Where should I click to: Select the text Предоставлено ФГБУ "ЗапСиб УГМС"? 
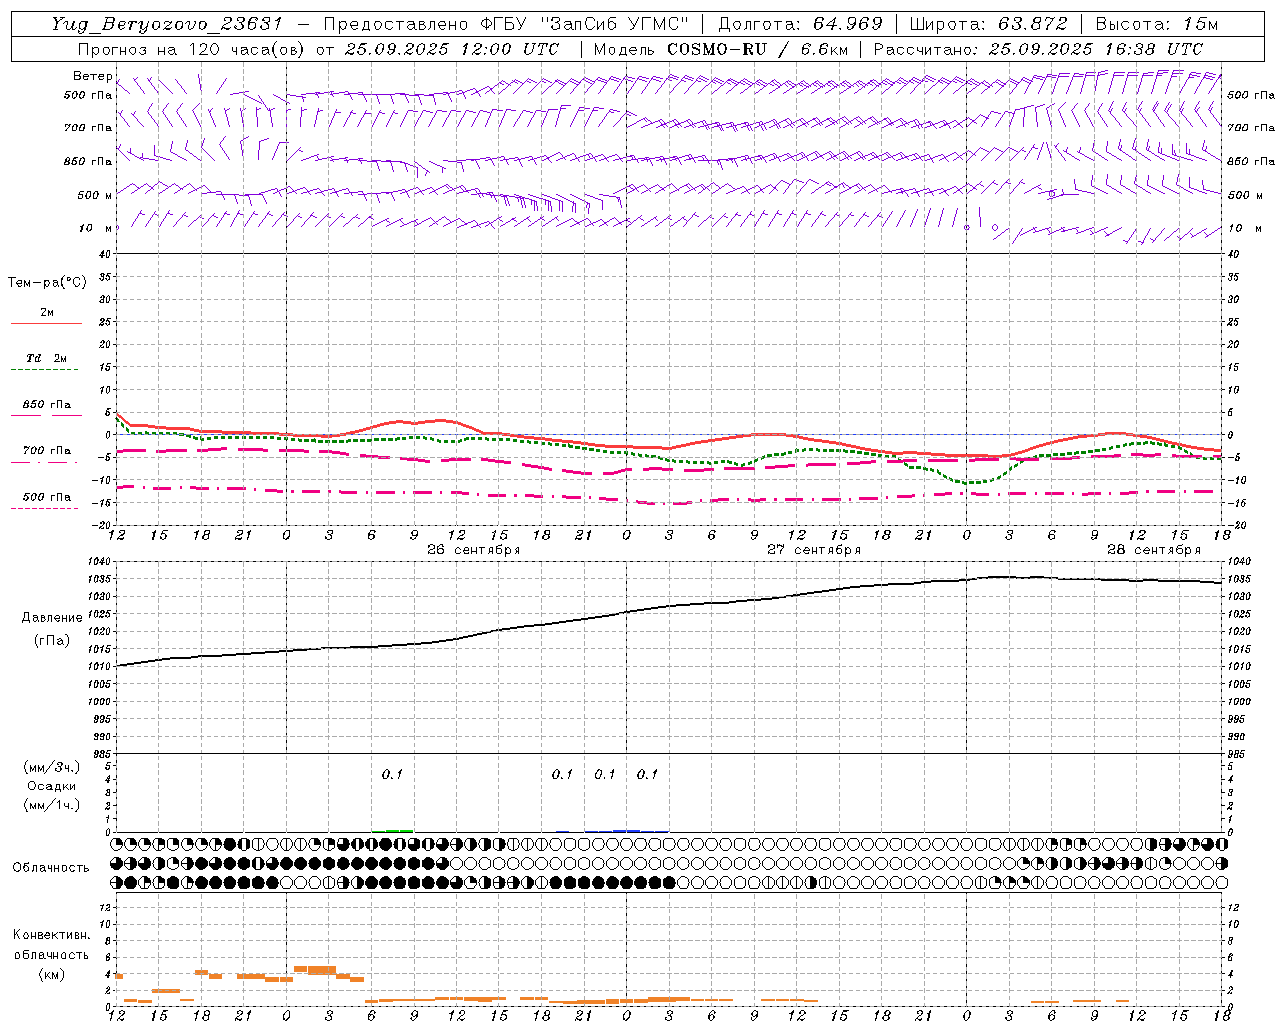click(505, 24)
